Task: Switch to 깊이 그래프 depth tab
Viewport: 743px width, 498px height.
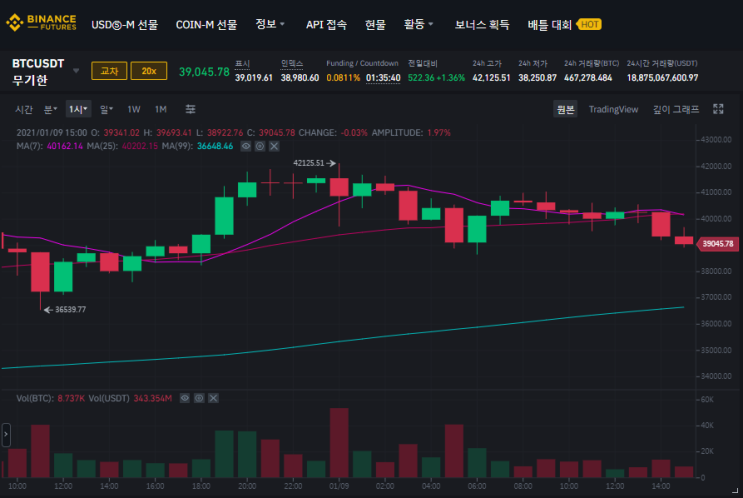Action: [676, 109]
